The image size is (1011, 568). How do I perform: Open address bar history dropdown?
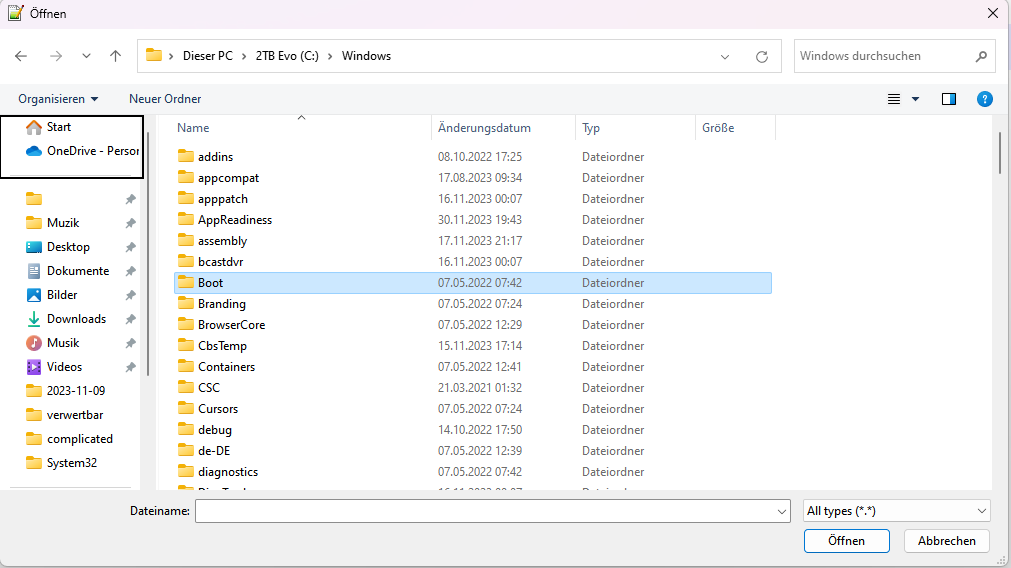pos(725,57)
